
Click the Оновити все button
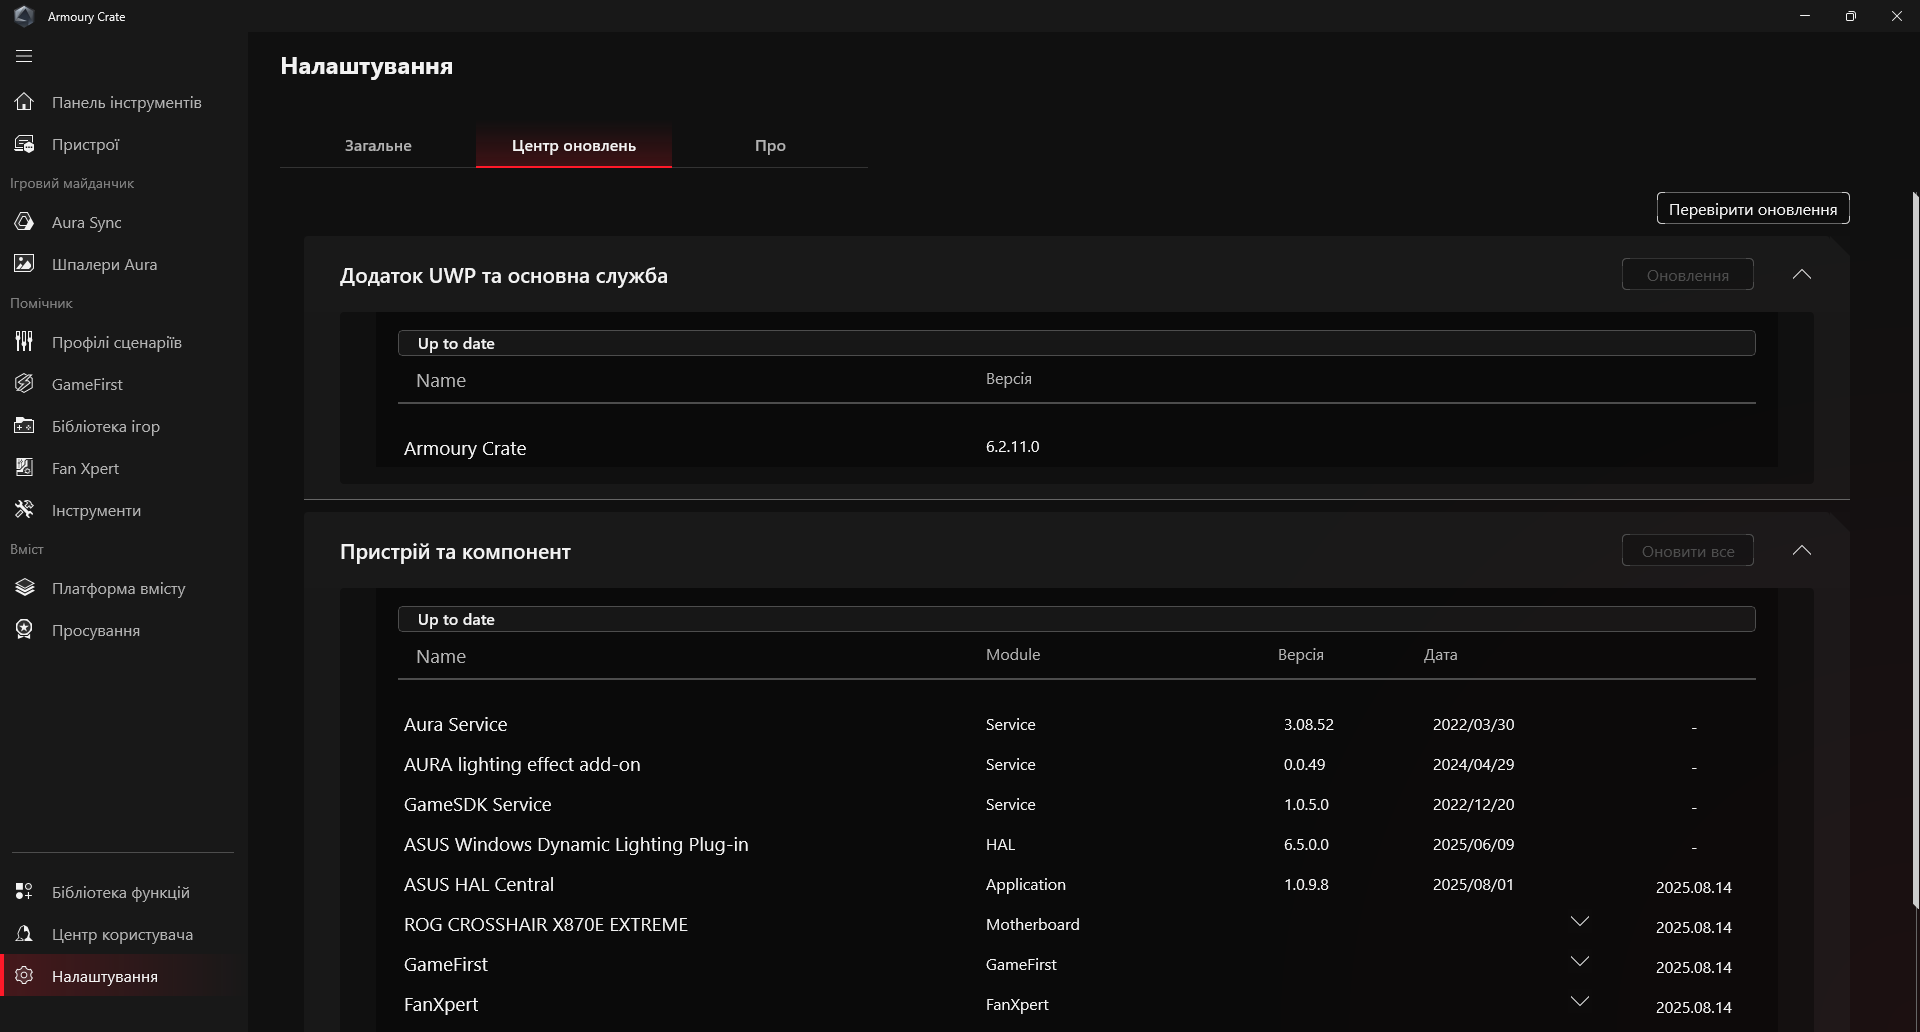(1688, 551)
